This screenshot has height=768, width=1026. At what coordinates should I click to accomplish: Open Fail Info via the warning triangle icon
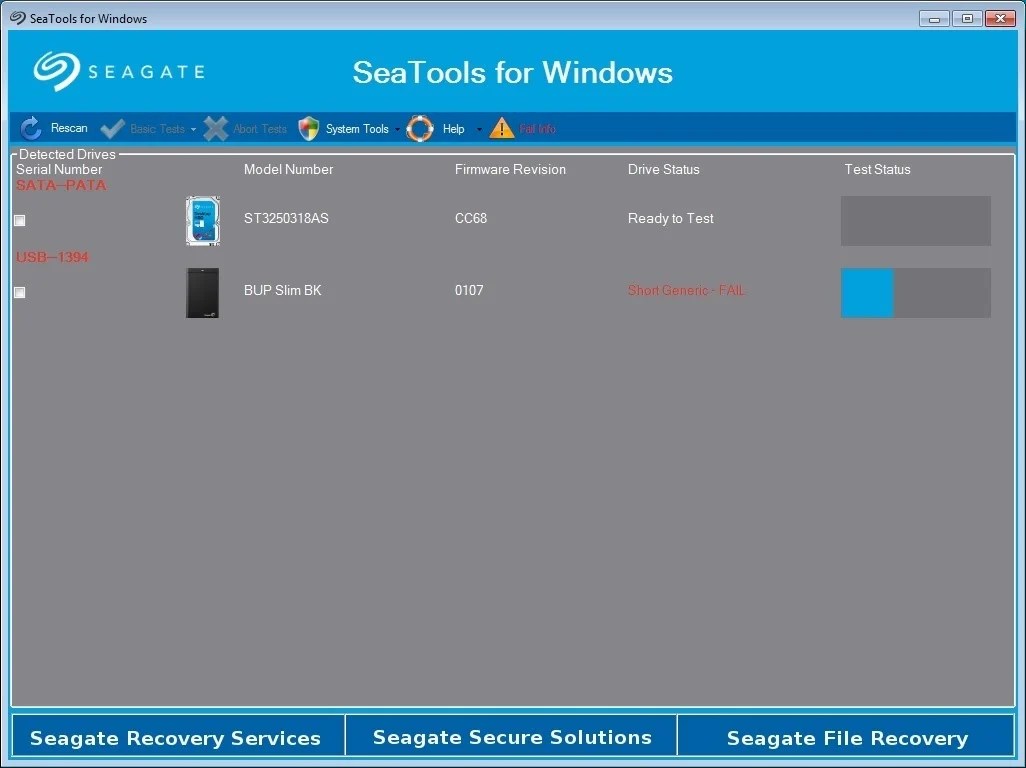coord(501,128)
